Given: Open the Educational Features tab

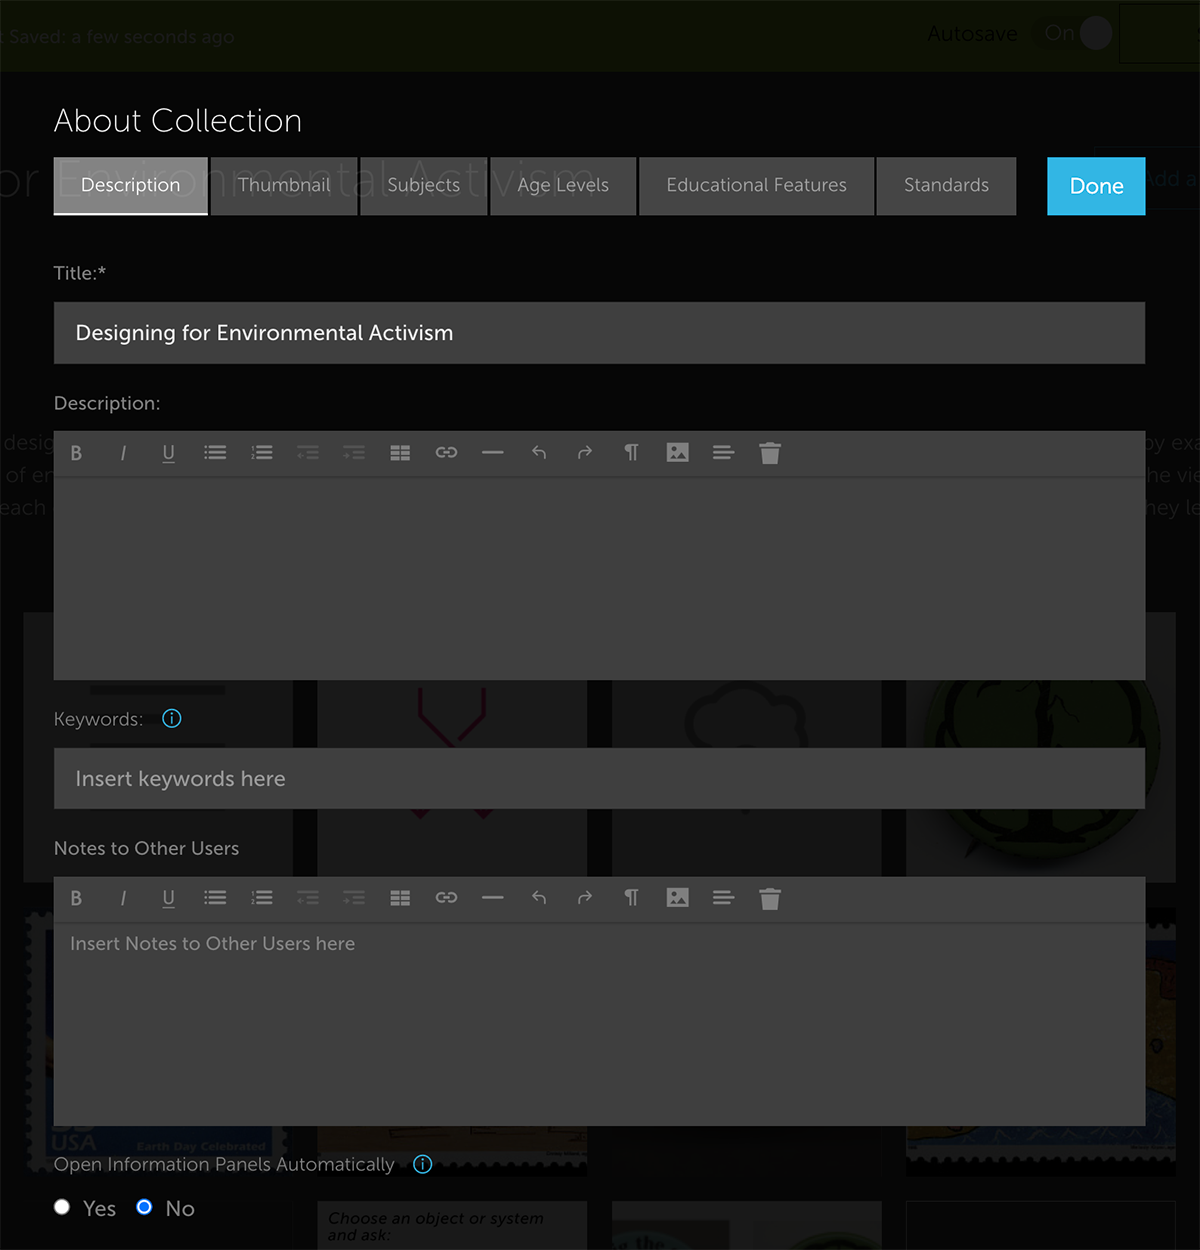Looking at the screenshot, I should coord(756,186).
